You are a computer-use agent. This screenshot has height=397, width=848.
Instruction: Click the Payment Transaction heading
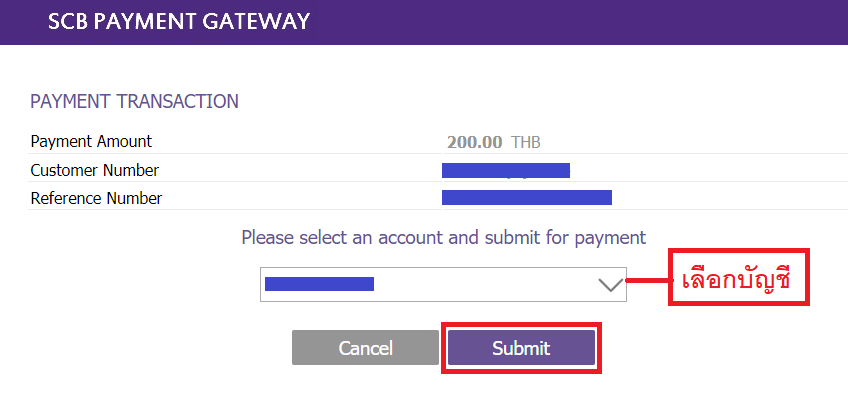coord(134,102)
